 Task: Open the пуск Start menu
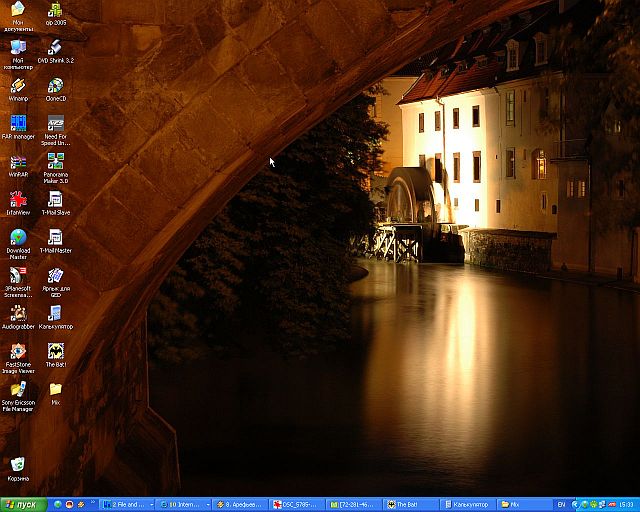(24, 505)
